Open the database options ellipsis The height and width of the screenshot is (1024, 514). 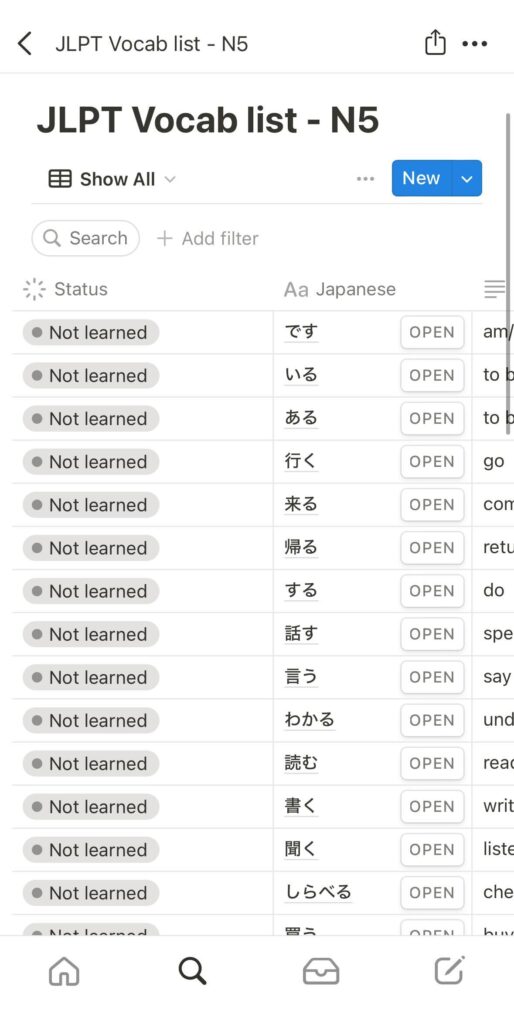[x=365, y=179]
